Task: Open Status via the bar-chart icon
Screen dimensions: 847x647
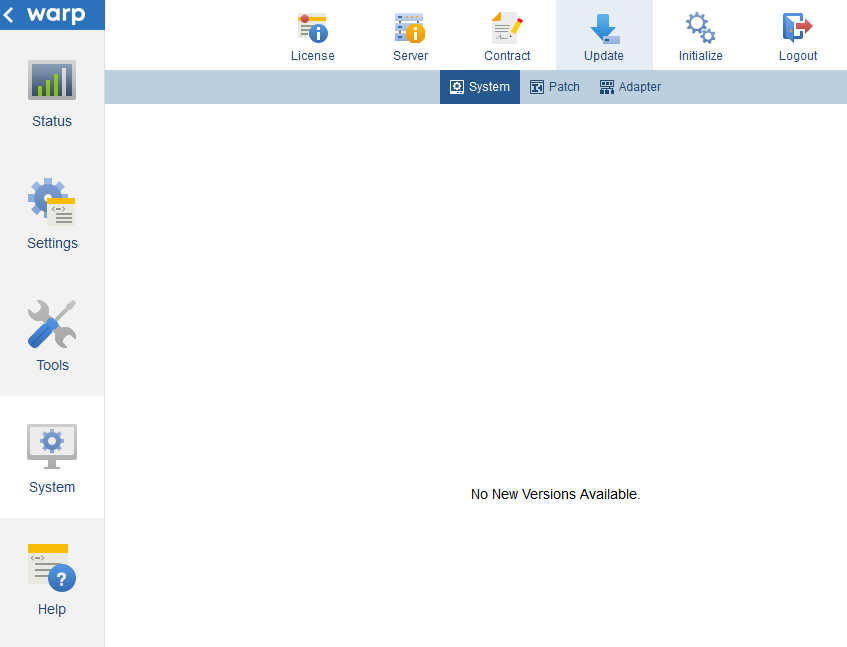Action: point(52,81)
